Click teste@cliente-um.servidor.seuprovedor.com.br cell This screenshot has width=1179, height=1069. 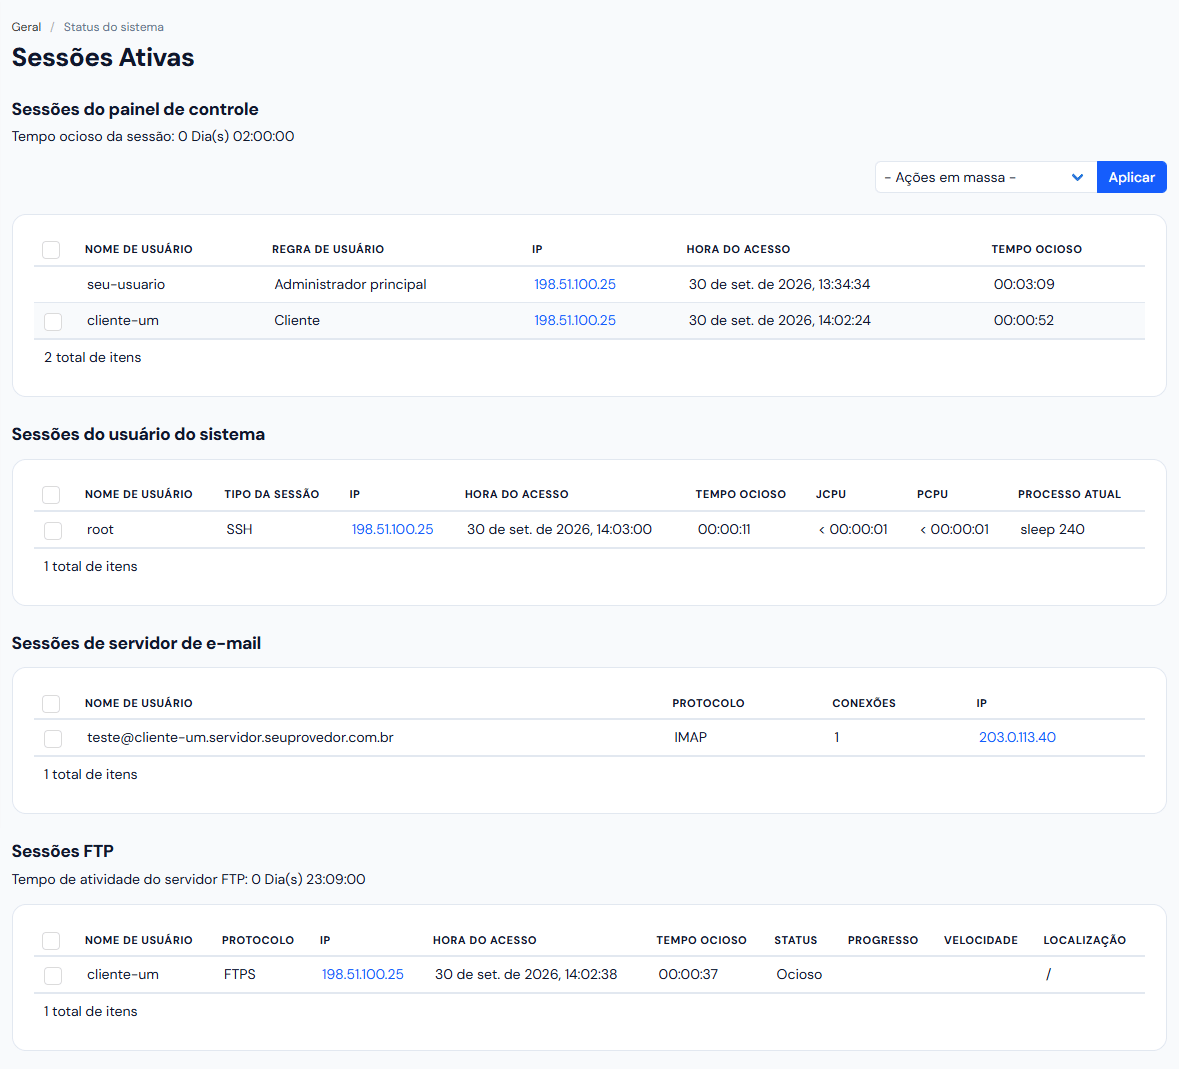[x=240, y=737]
